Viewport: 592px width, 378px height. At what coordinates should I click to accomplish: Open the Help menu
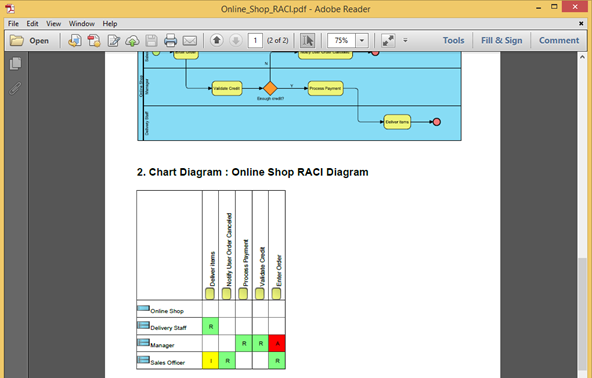pyautogui.click(x=110, y=23)
